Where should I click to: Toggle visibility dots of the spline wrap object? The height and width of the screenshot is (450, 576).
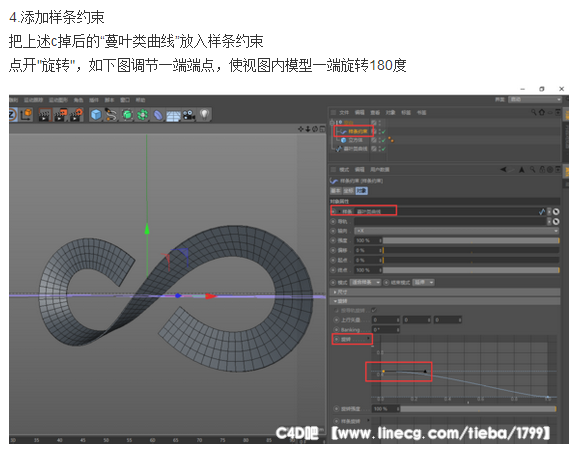(x=379, y=132)
